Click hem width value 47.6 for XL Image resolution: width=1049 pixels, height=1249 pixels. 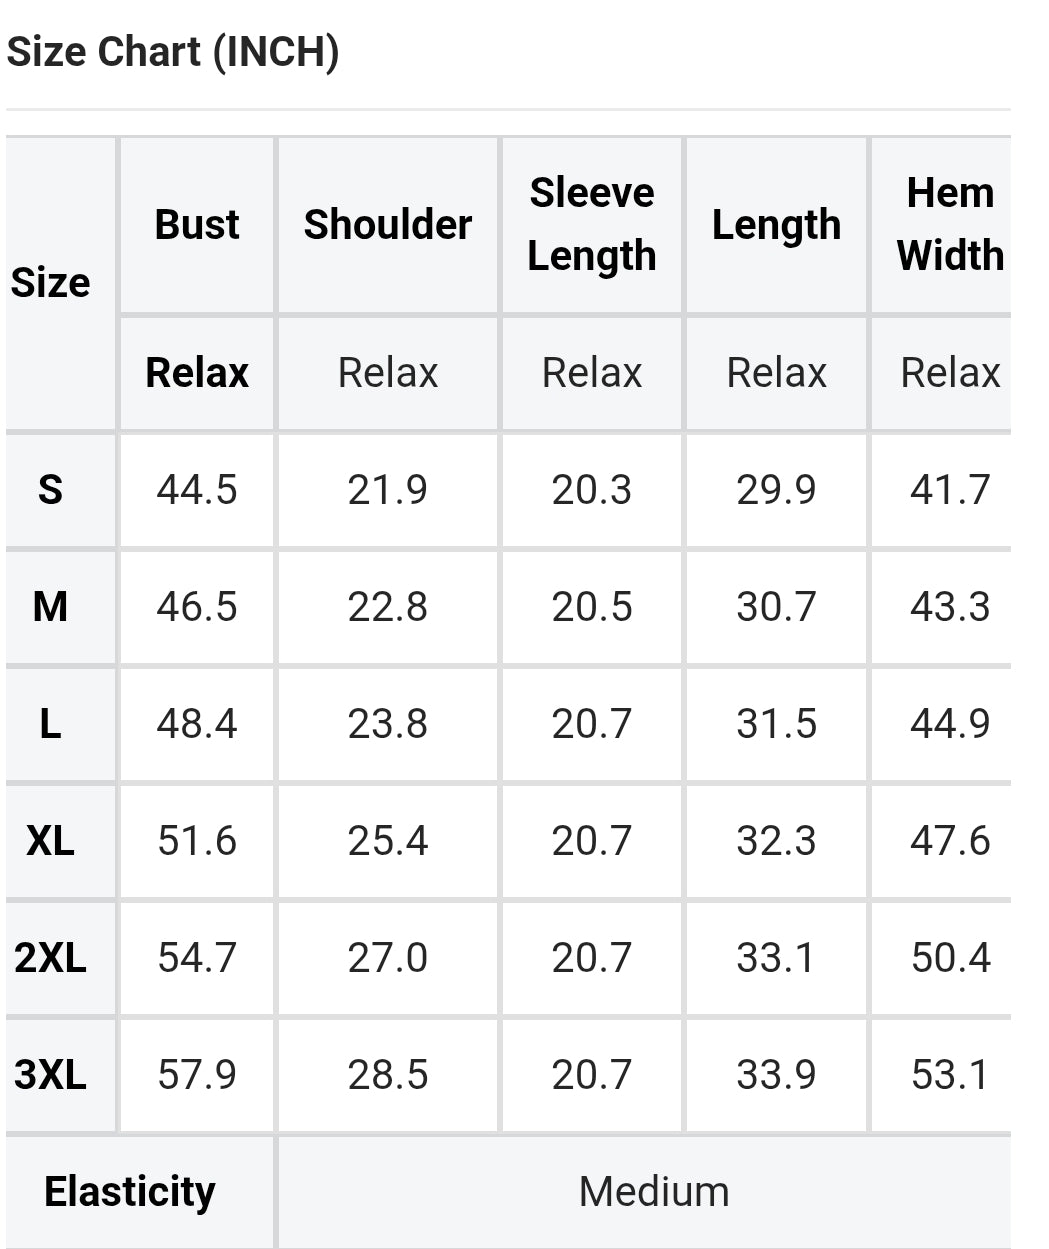click(950, 841)
